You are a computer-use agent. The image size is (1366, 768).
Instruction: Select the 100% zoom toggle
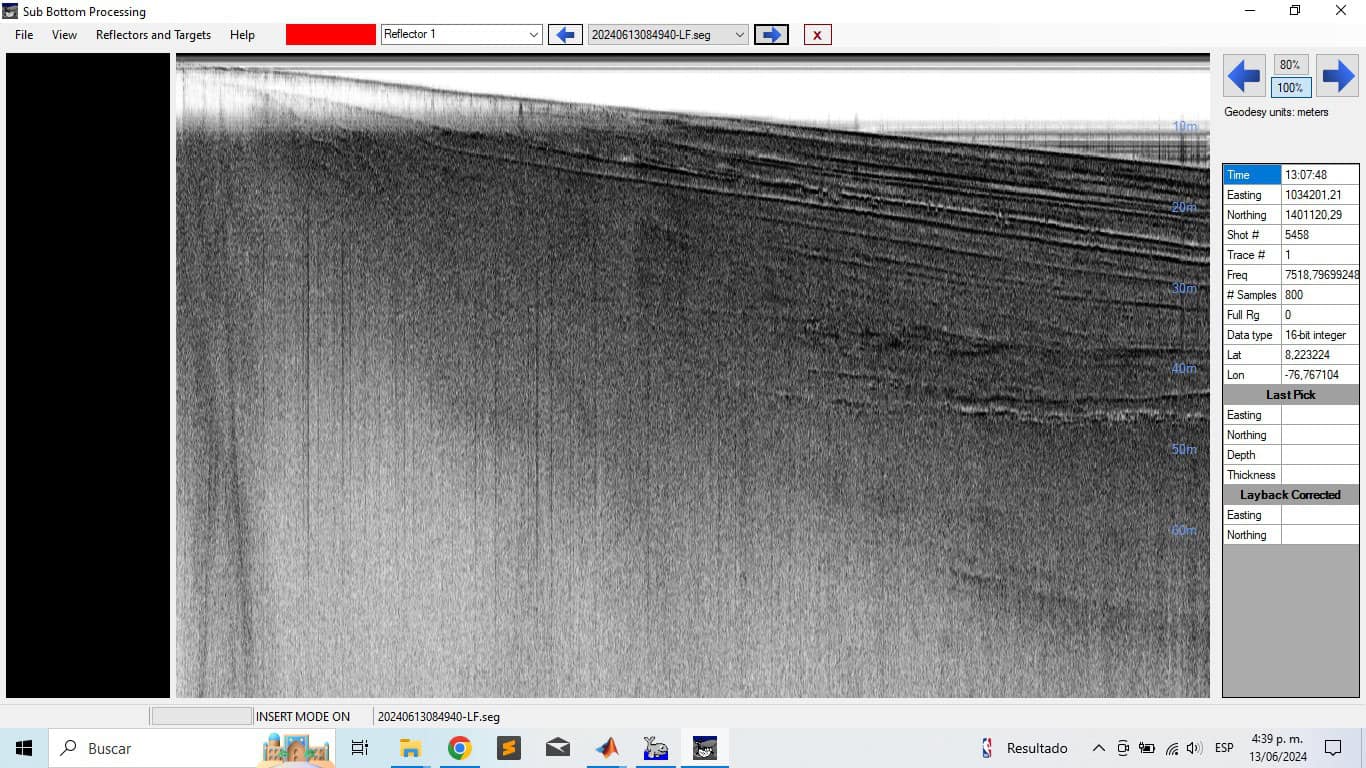[x=1290, y=88]
